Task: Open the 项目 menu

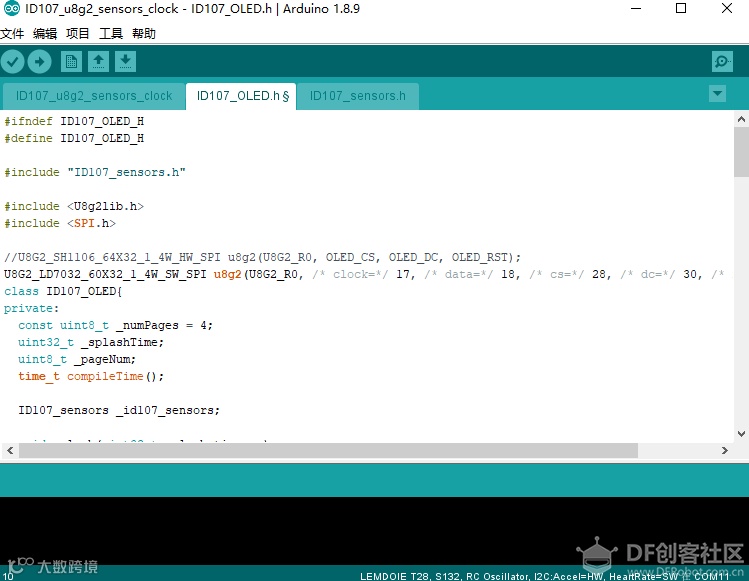Action: 78,33
